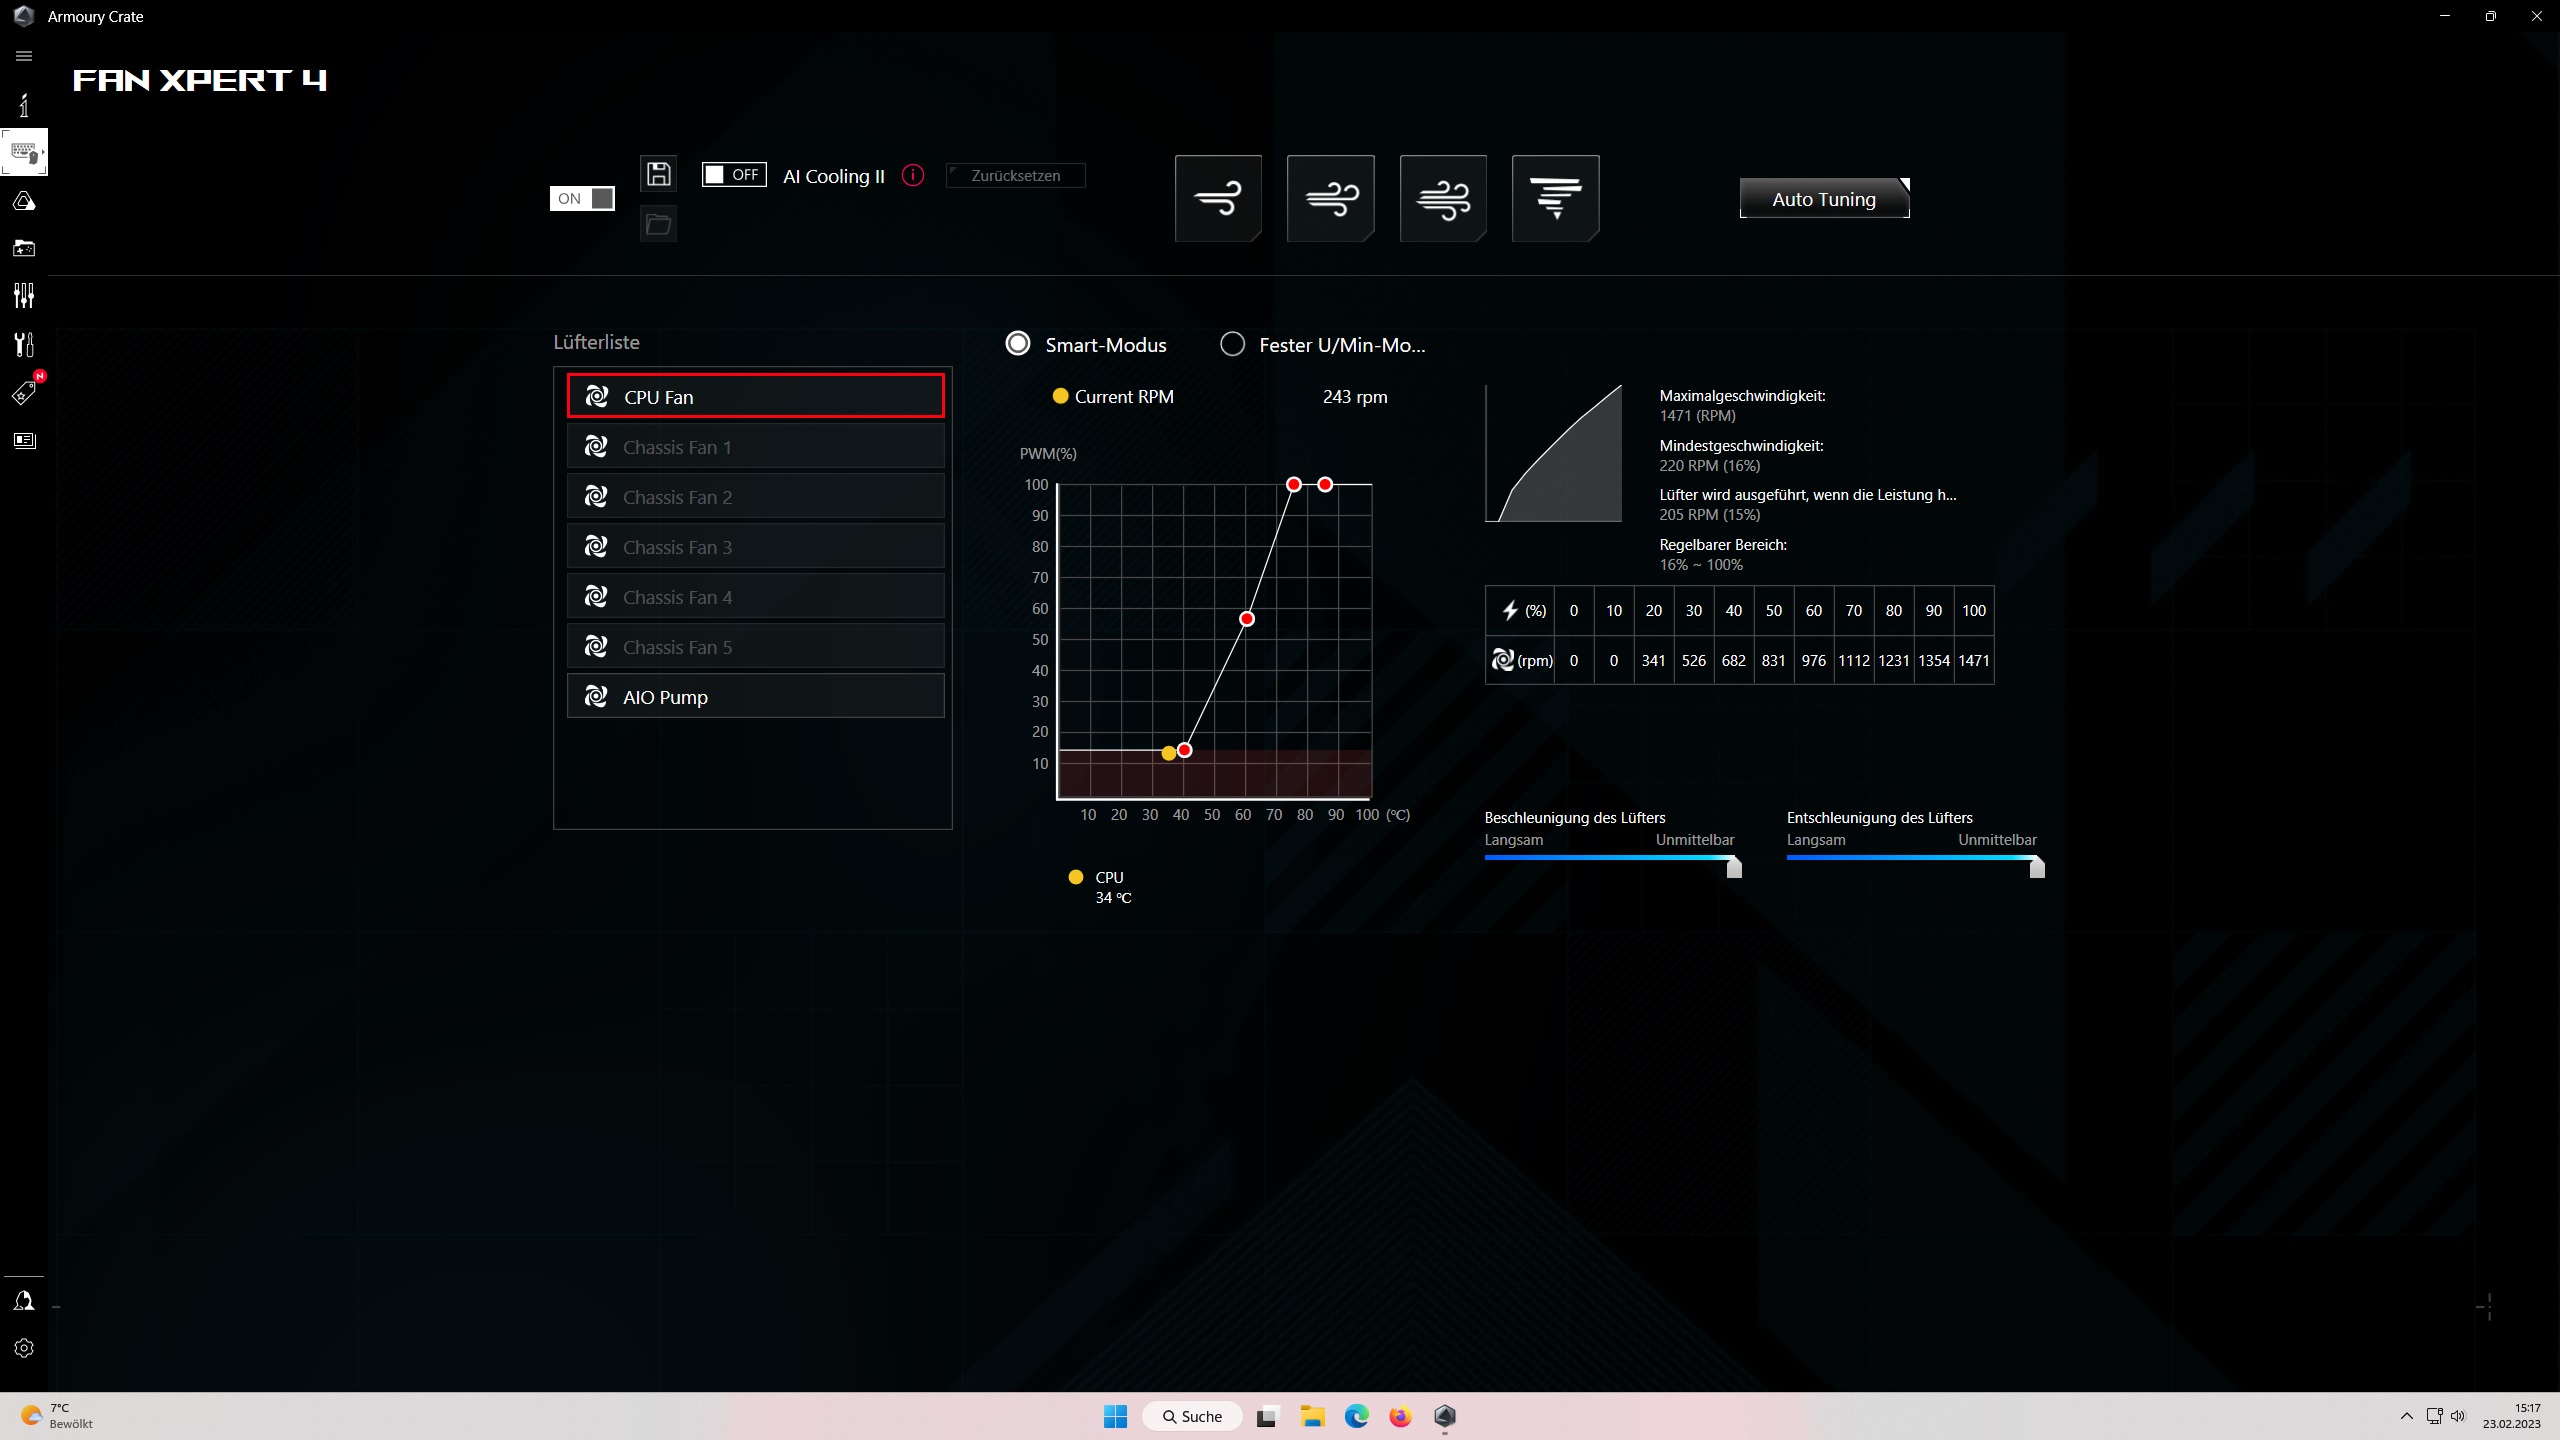Click the Auto Tuning button
Screen dimensions: 2560x1440
[1824, 199]
